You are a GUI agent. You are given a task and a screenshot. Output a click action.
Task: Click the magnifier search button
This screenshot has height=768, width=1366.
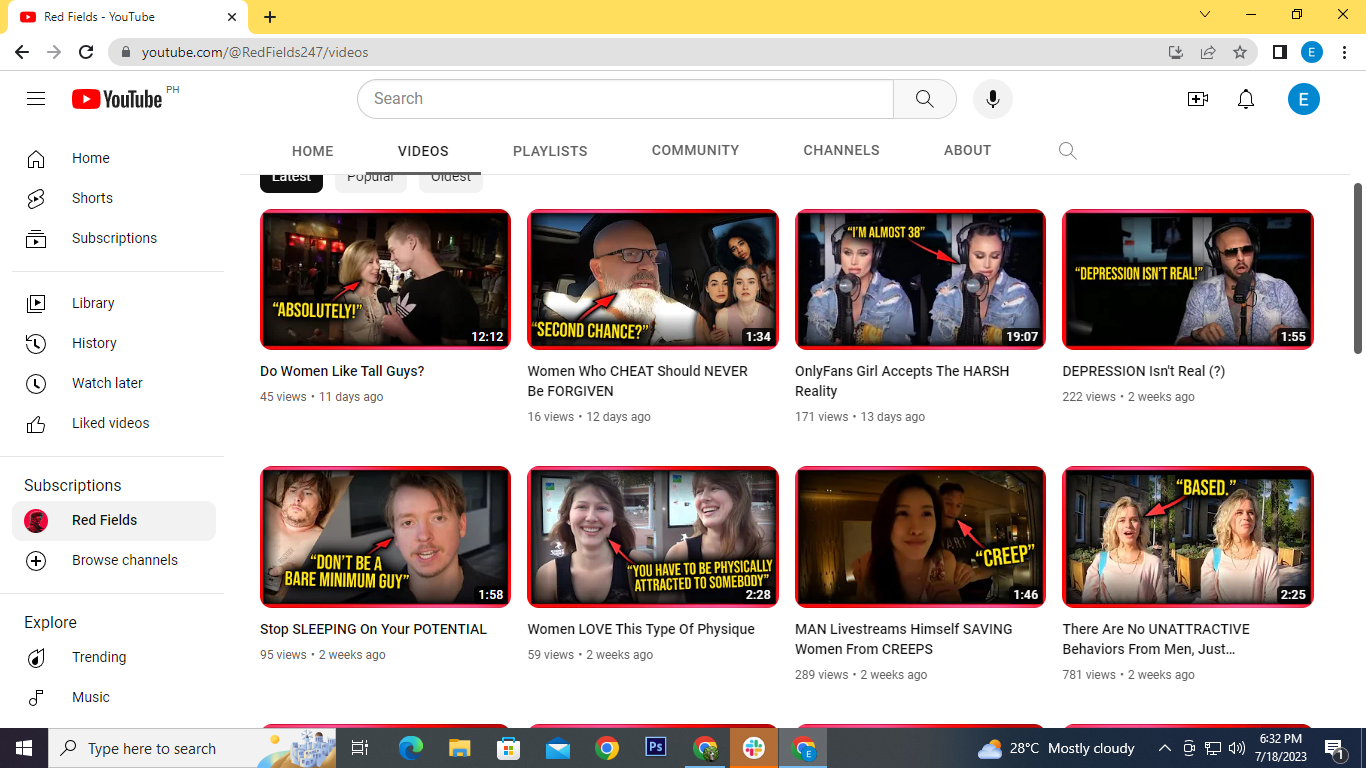[924, 99]
